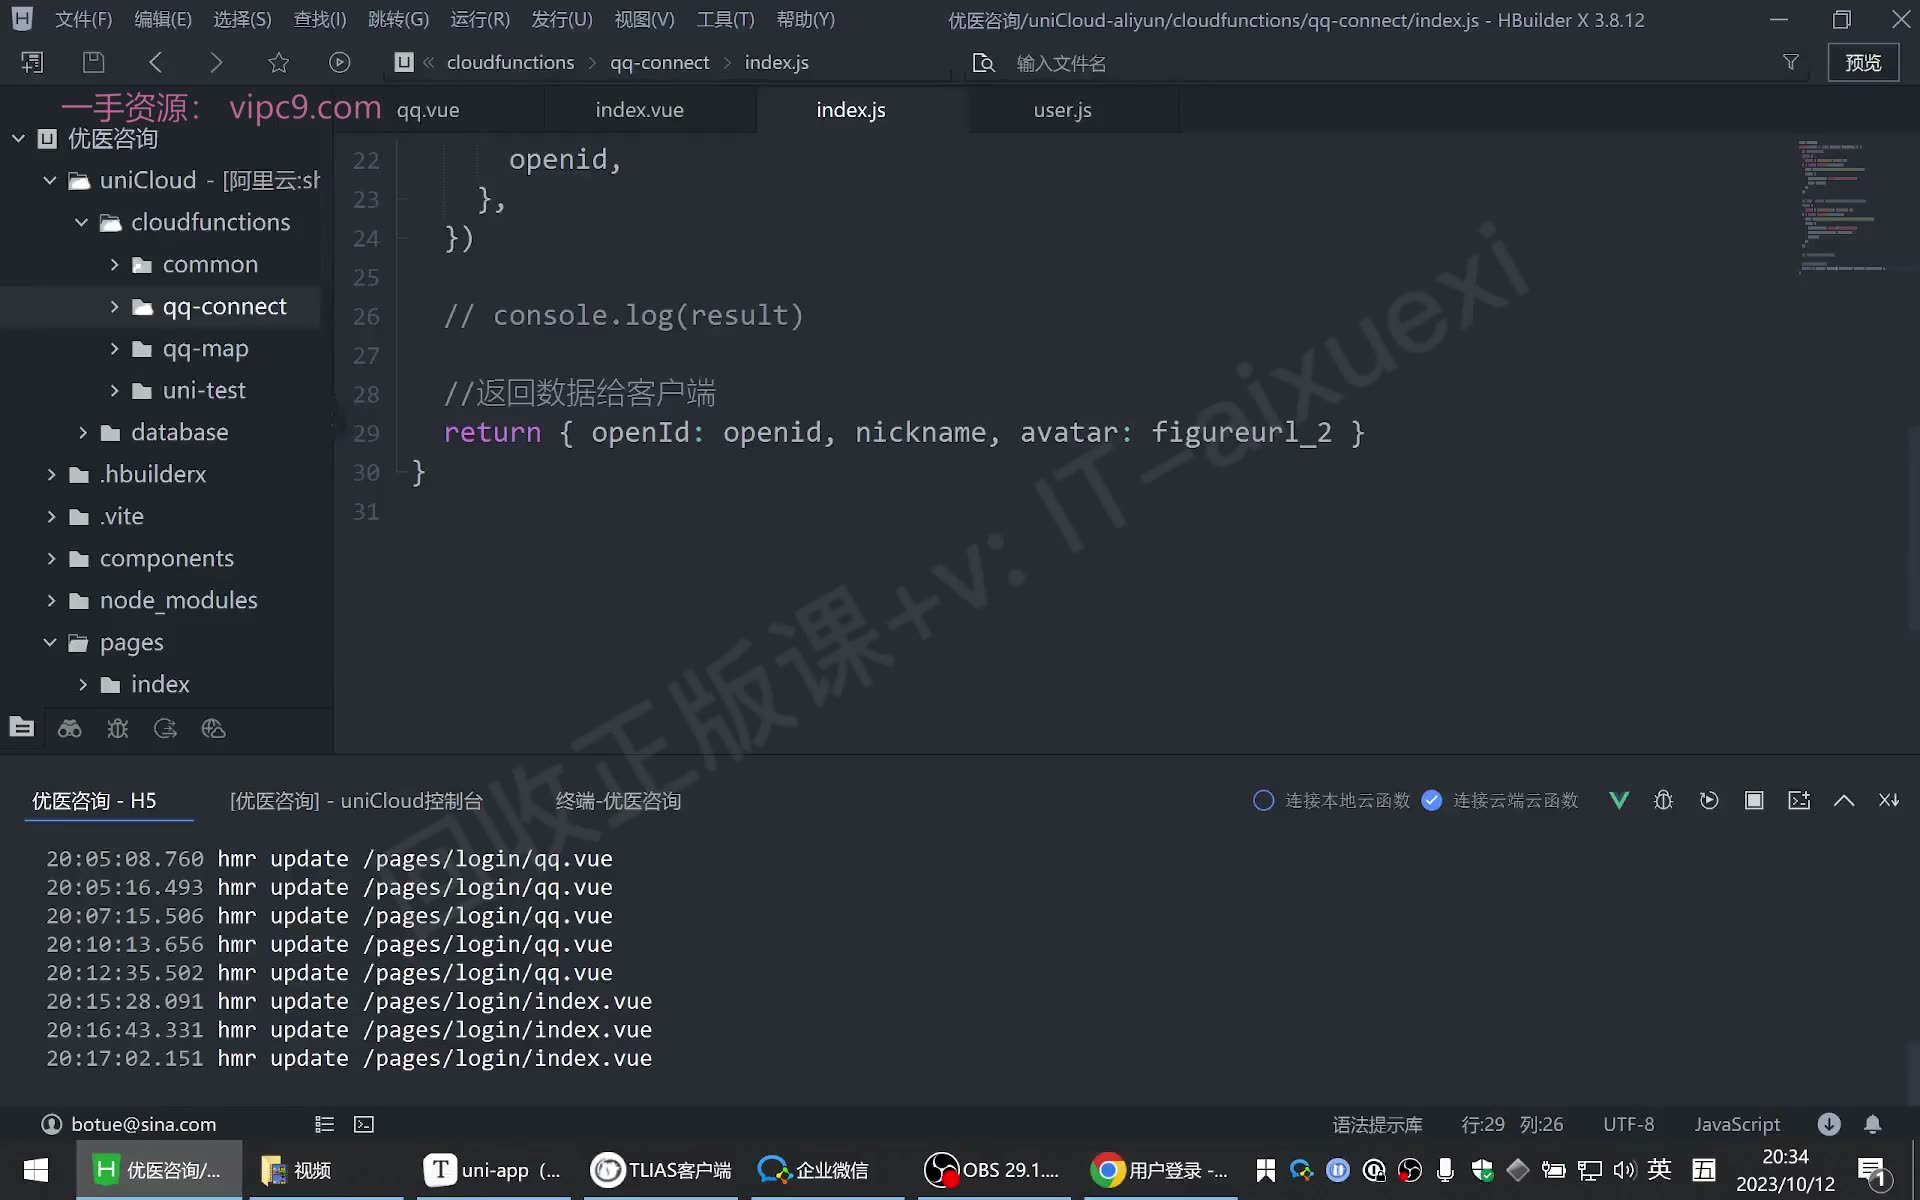This screenshot has height=1200, width=1920.
Task: Click the save file icon in toolbar
Action: point(93,62)
